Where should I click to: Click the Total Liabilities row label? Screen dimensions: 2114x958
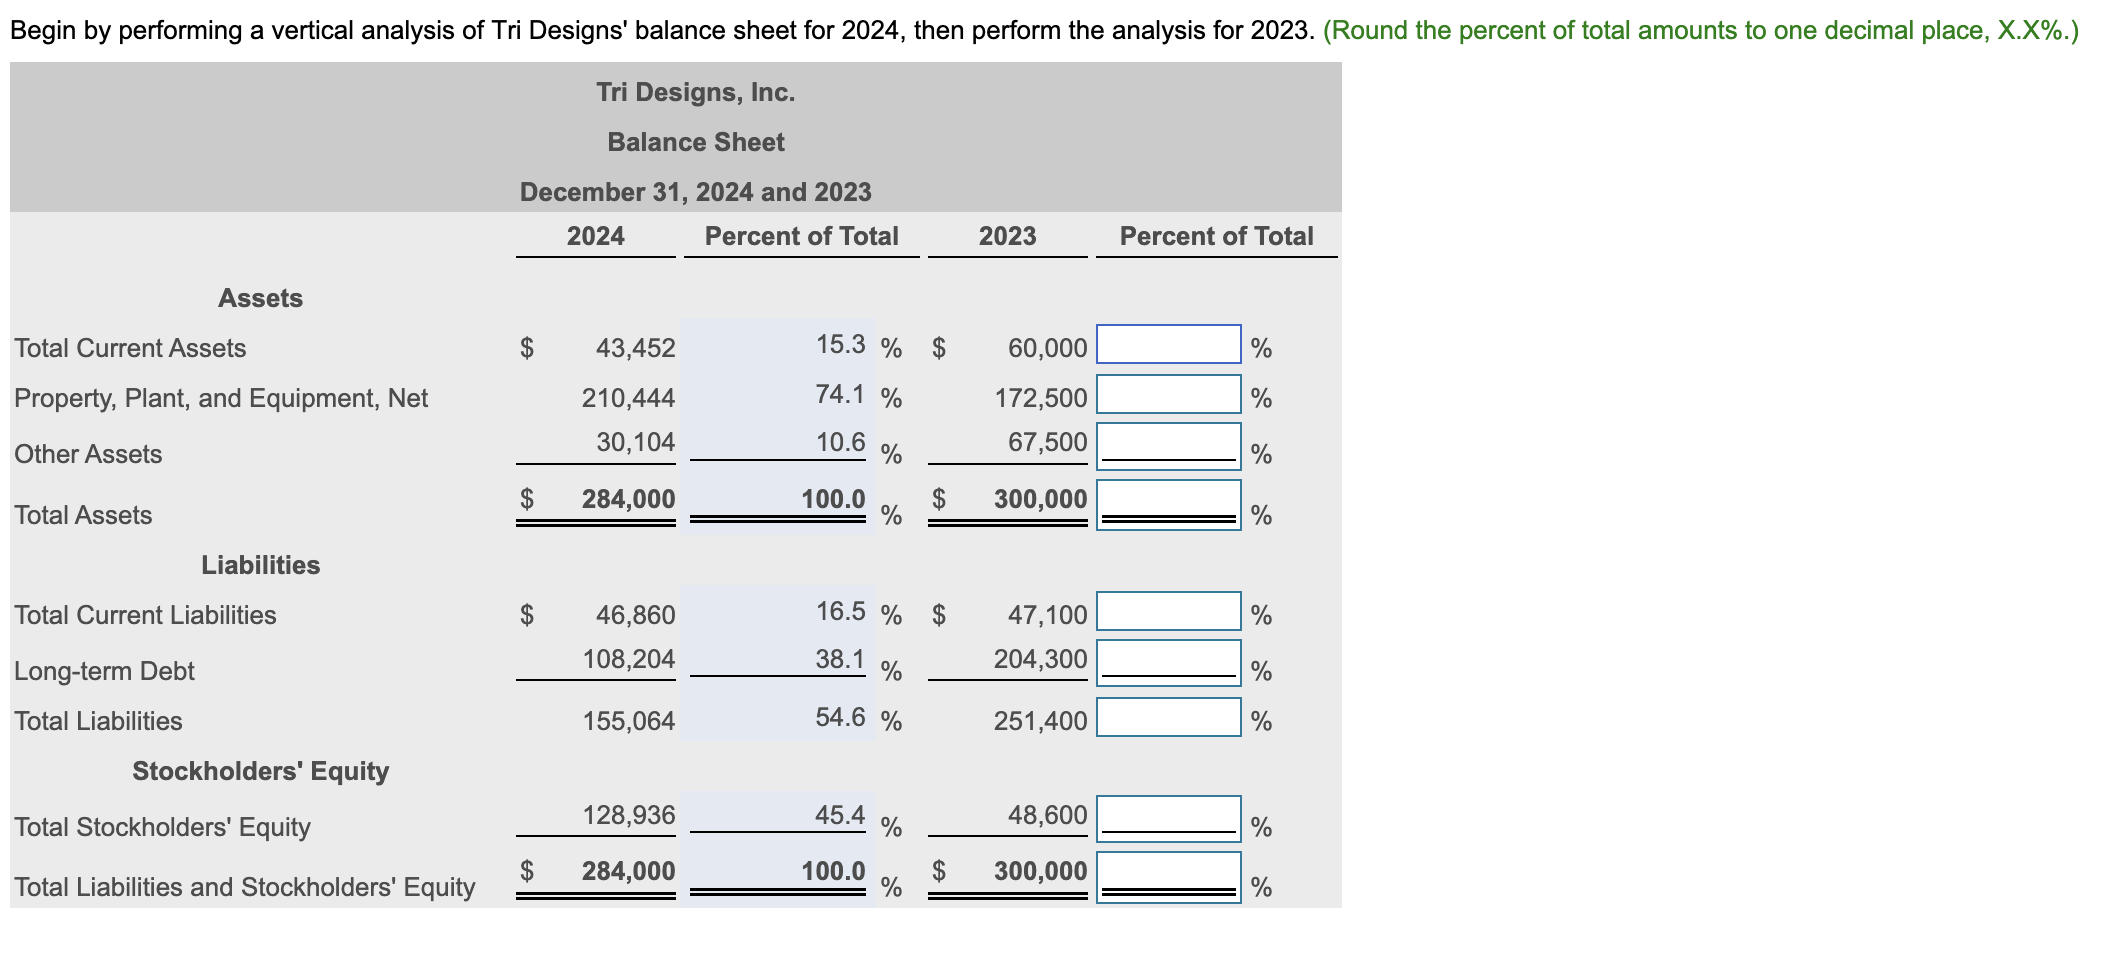point(98,721)
